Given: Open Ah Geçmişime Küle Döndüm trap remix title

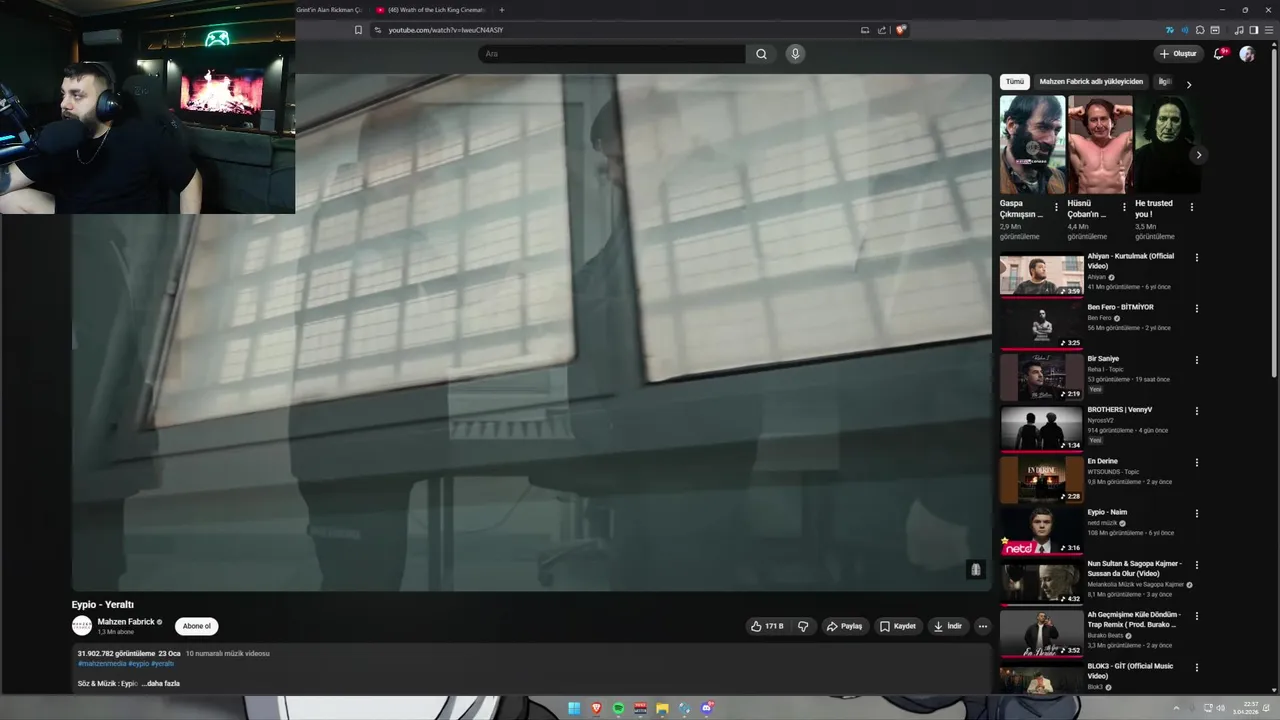Looking at the screenshot, I should (1134, 620).
